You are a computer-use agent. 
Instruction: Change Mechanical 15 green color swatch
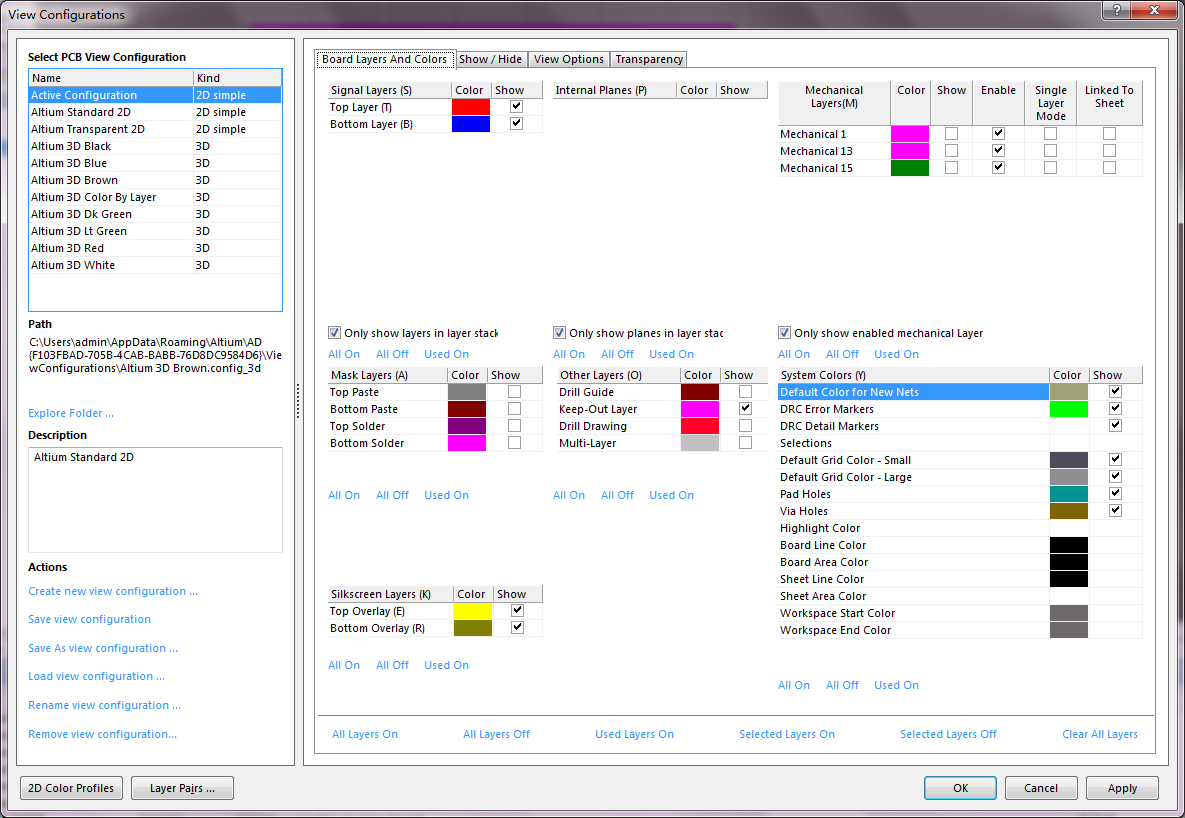[x=910, y=168]
